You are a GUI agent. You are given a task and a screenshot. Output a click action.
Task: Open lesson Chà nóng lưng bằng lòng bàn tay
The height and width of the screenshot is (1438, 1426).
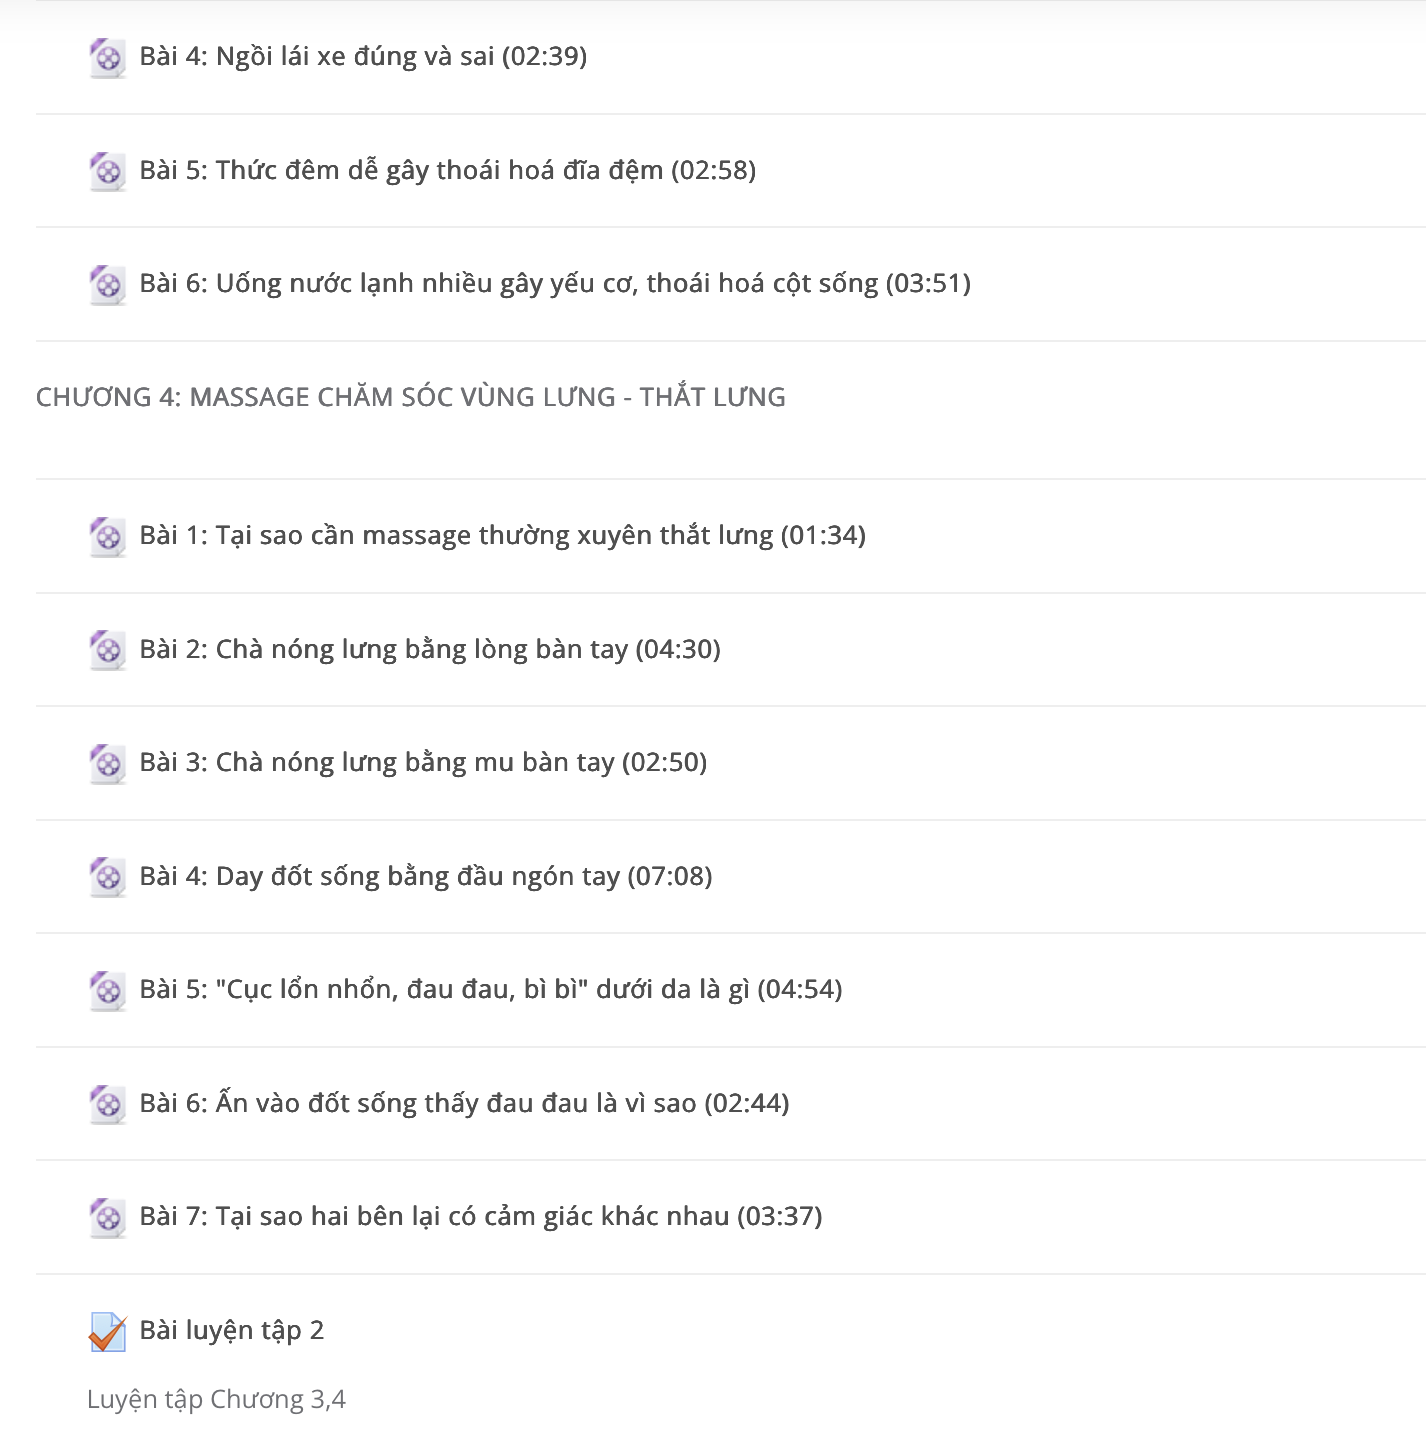click(x=430, y=649)
